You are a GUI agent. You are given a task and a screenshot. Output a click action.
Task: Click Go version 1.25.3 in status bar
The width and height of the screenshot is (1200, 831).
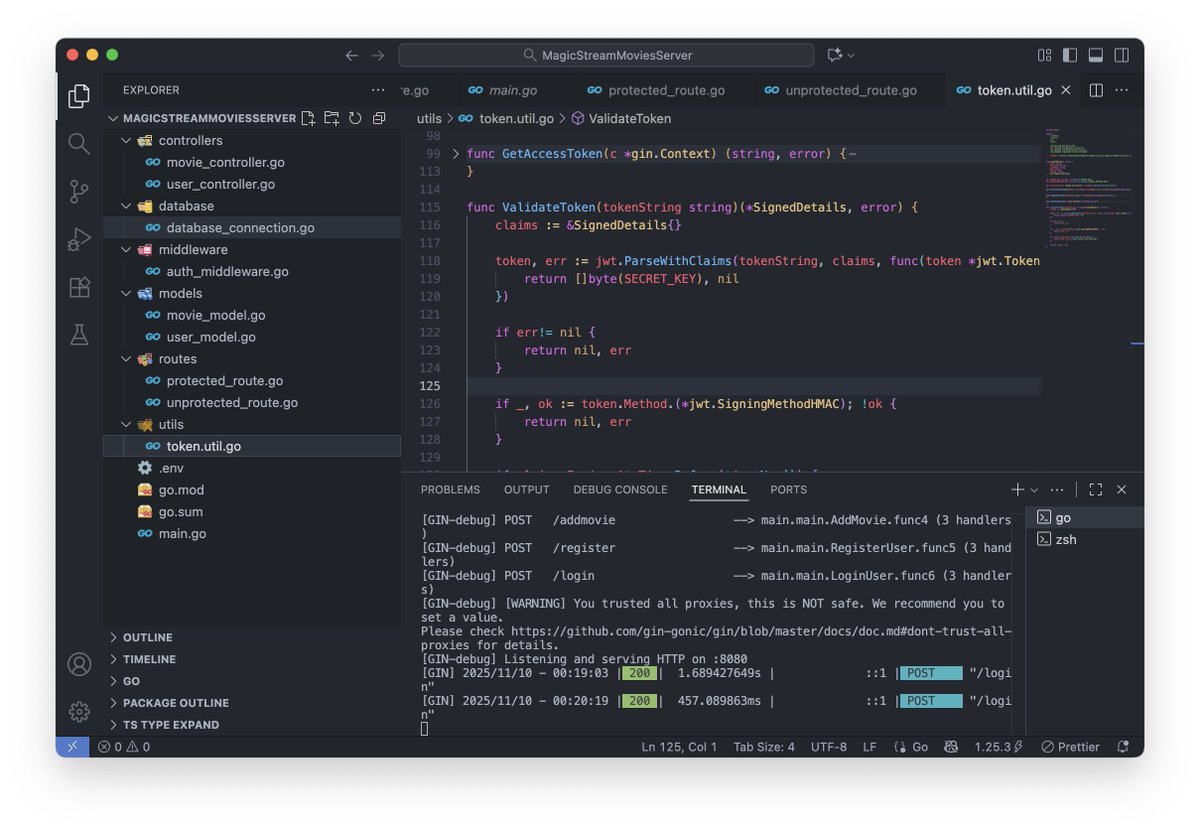(x=998, y=747)
